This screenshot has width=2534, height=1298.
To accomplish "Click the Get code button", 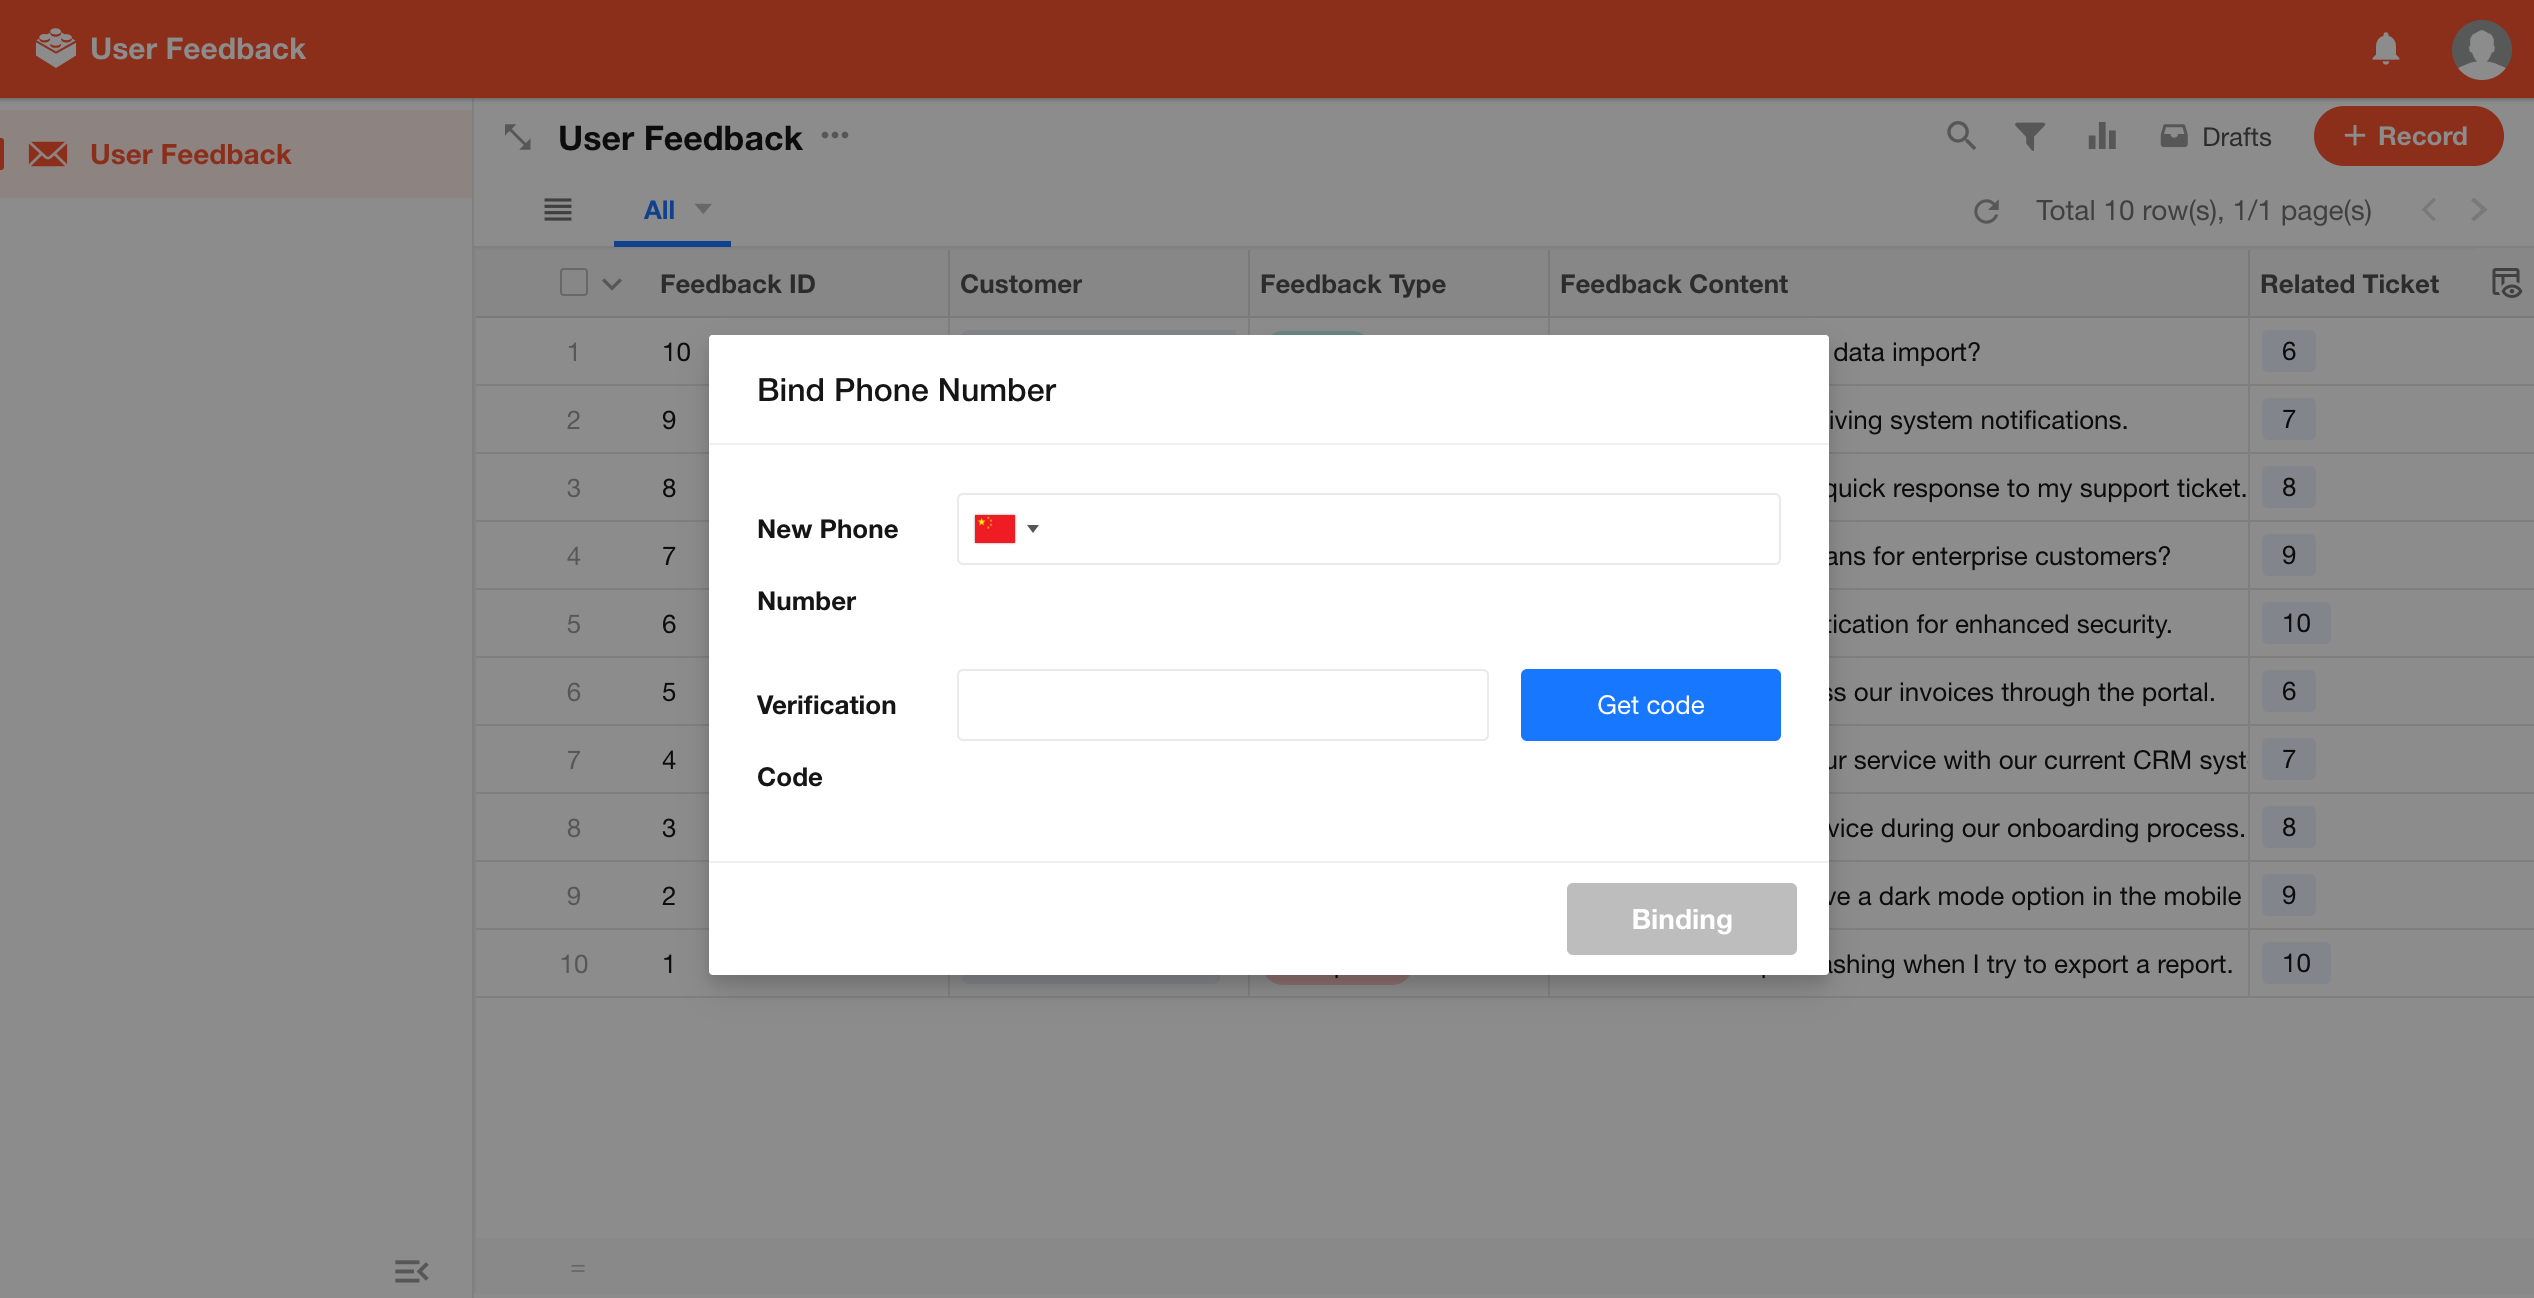I will click(1649, 704).
